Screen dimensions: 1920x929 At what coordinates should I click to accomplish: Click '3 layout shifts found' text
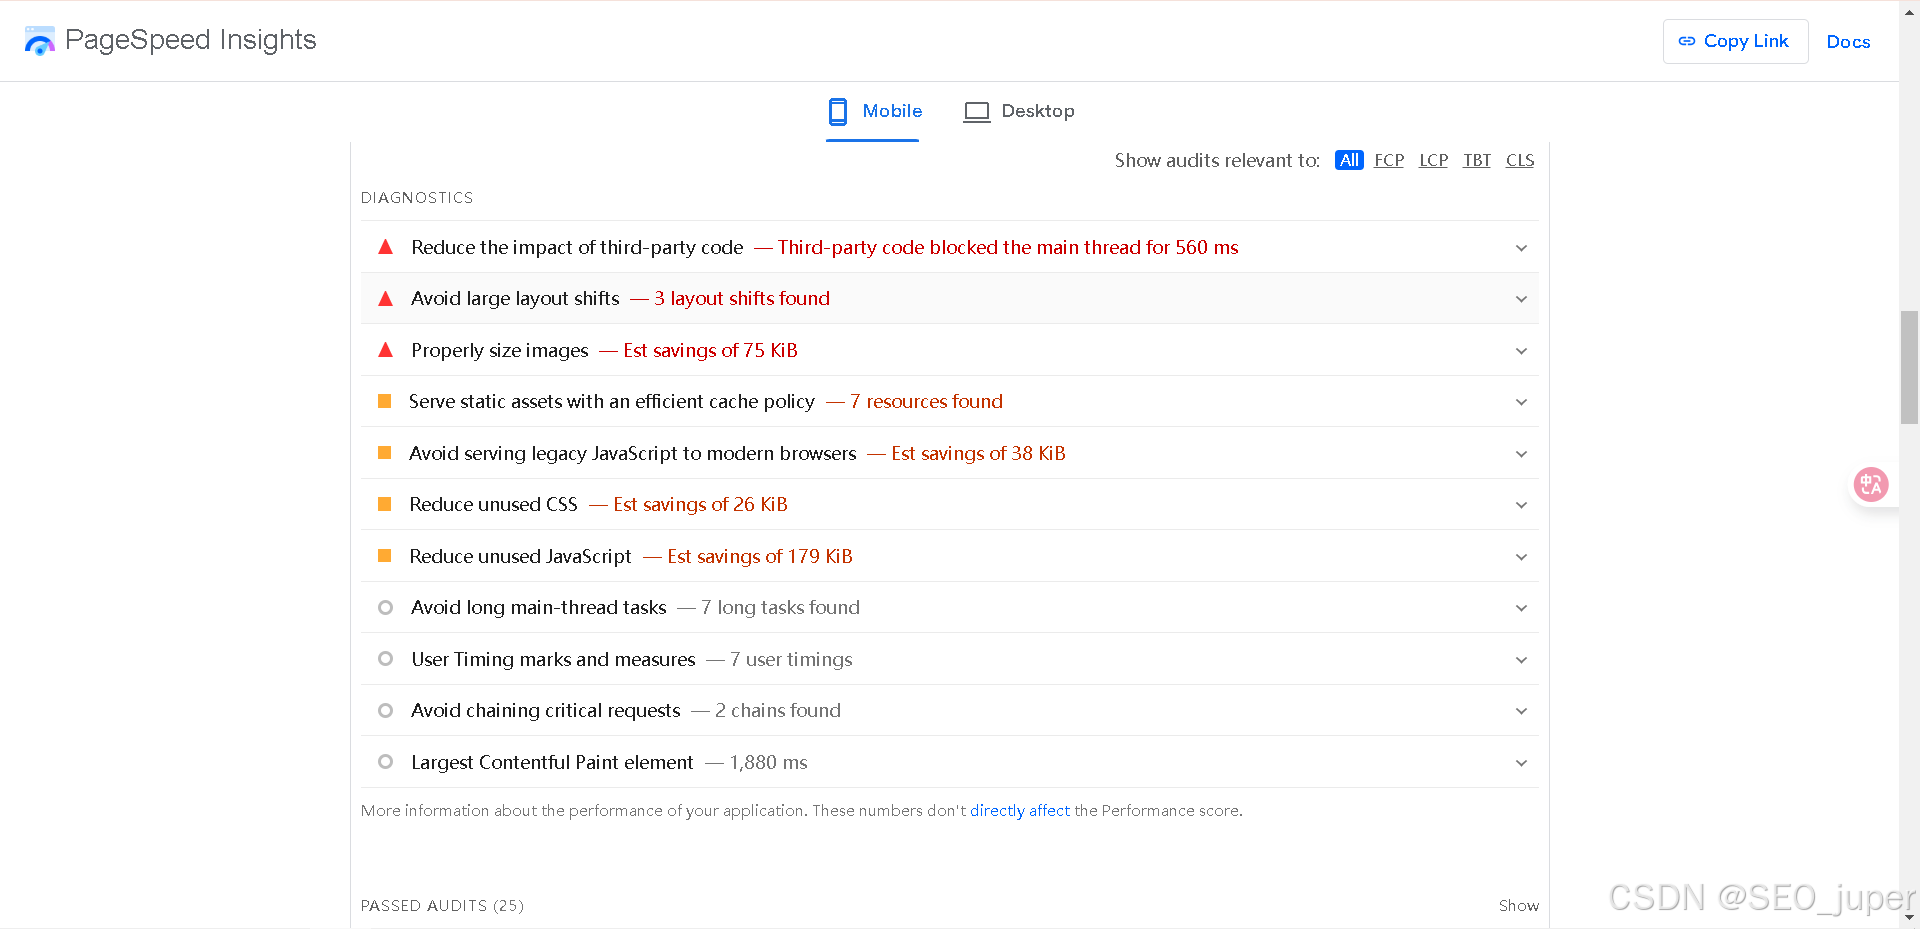(x=742, y=298)
